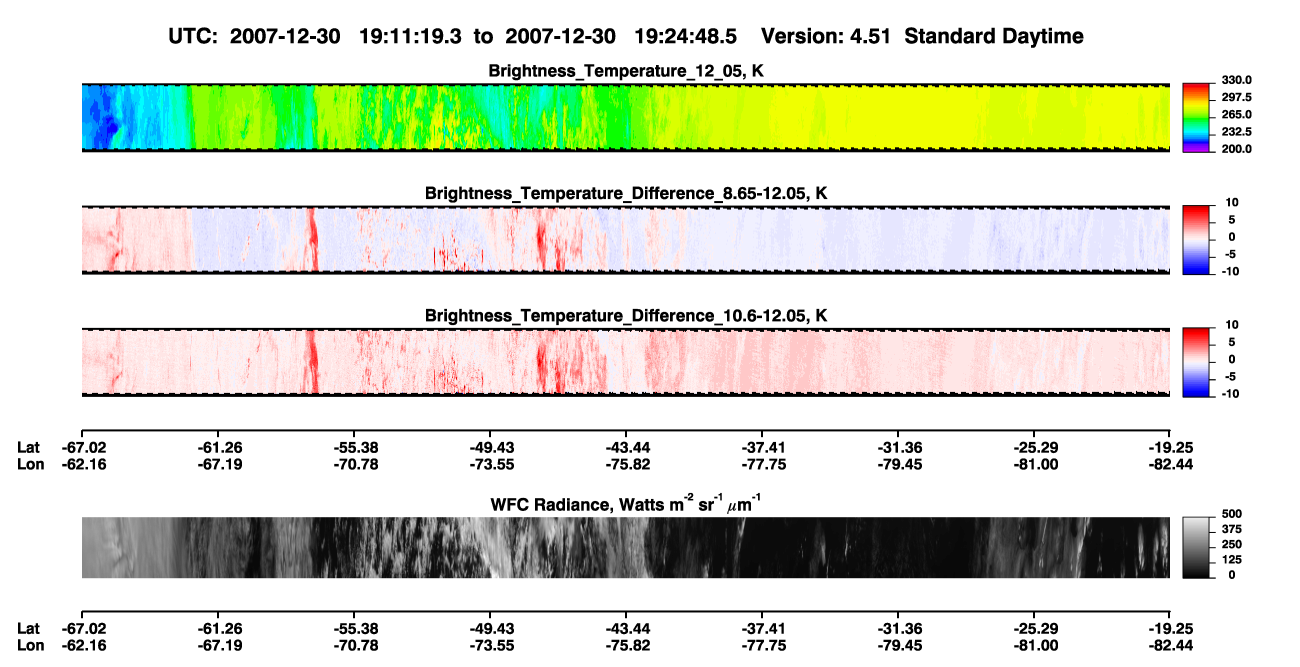Click the 375 label on grayscale color bar
The height and width of the screenshot is (667, 1300).
1231,530
